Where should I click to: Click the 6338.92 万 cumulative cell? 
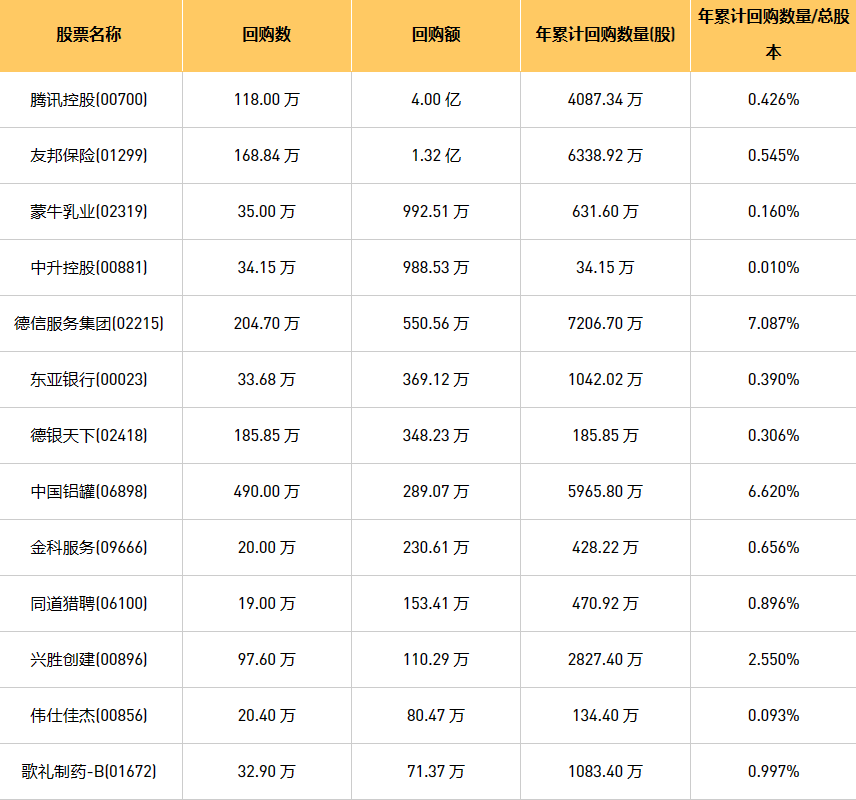(605, 156)
